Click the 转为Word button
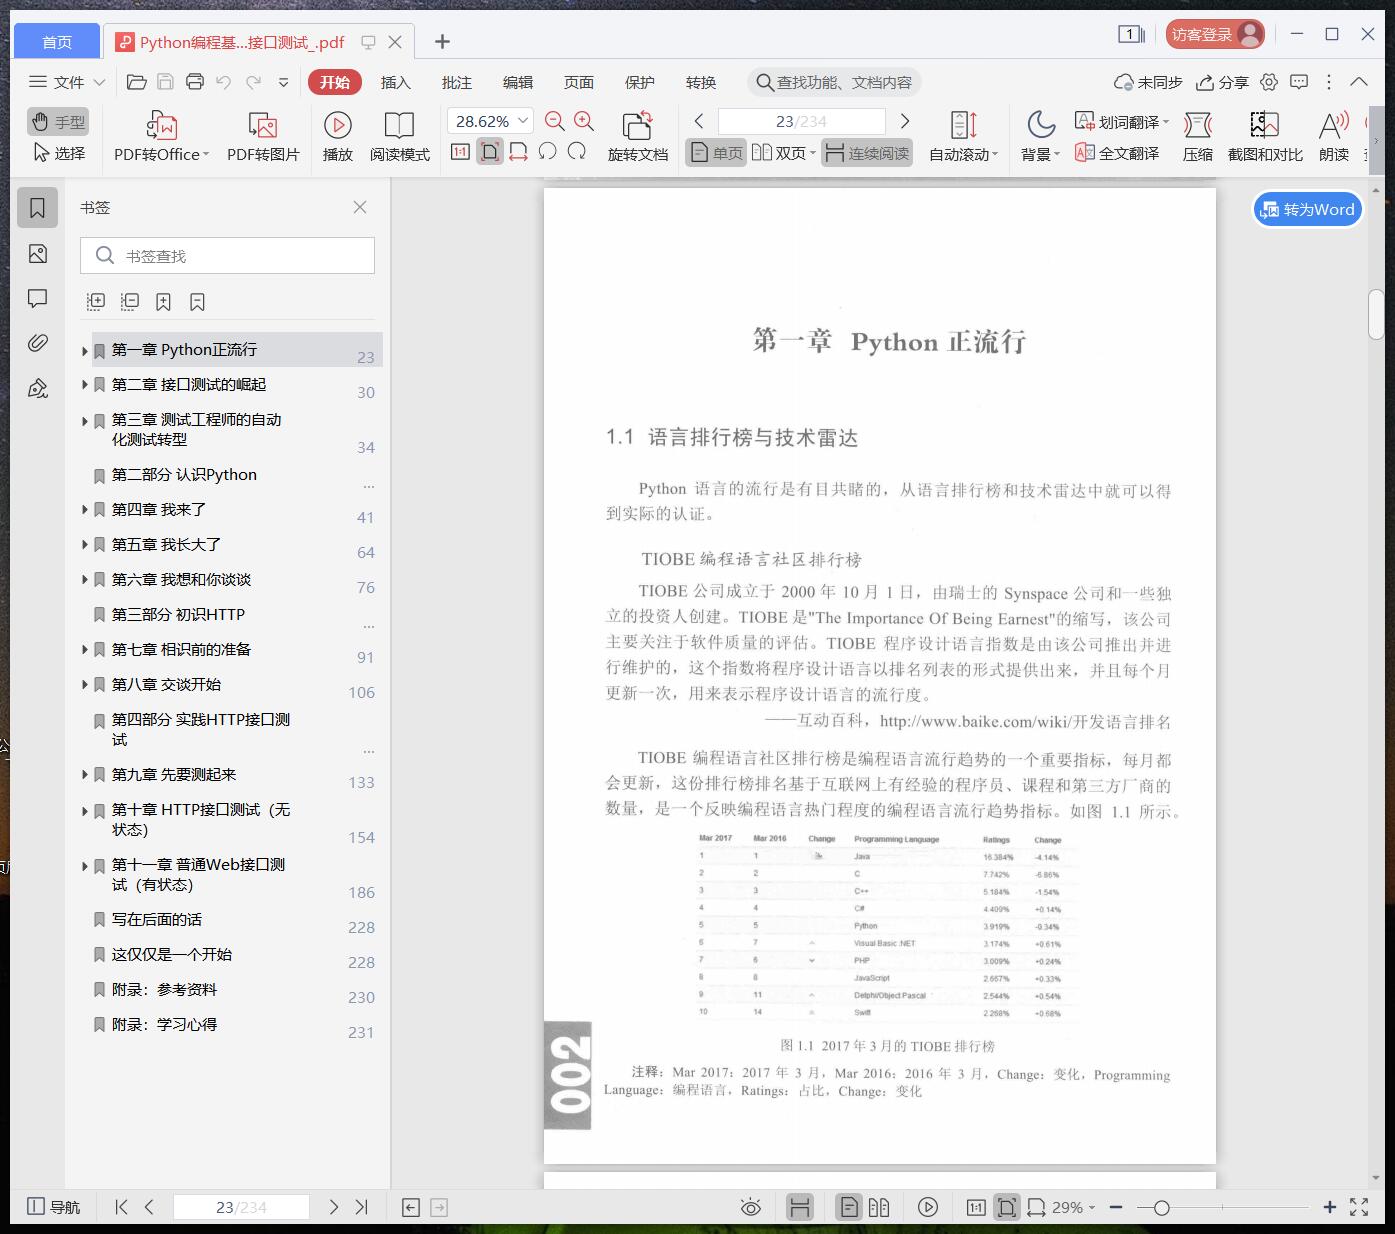This screenshot has width=1395, height=1234. [1308, 209]
